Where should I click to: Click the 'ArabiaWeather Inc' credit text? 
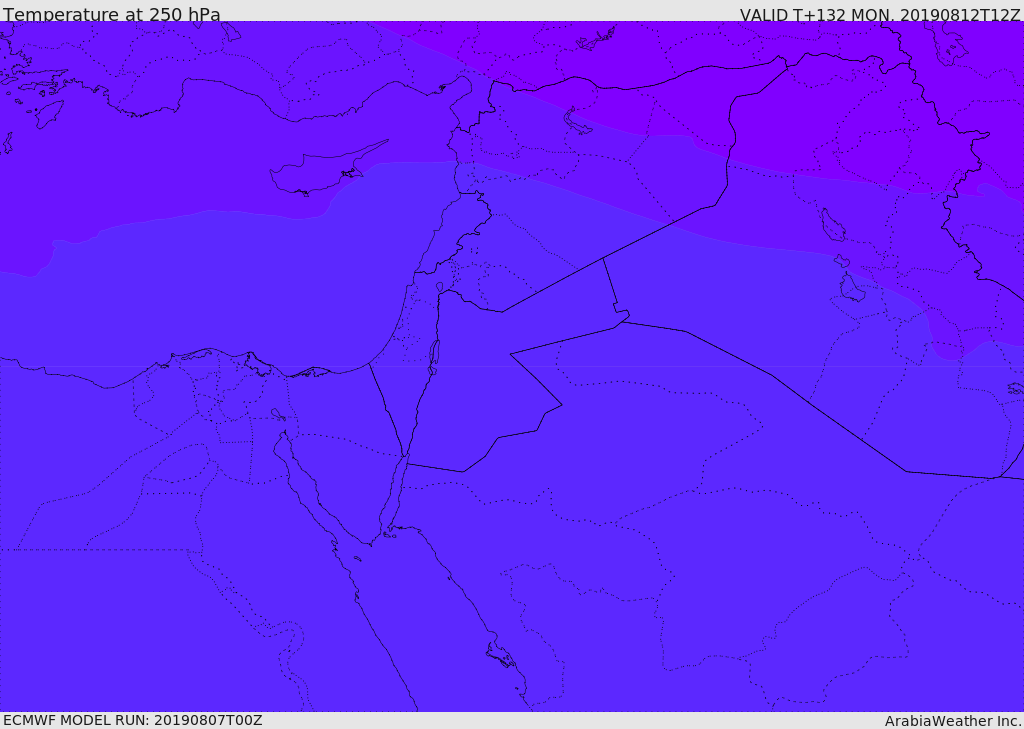[x=953, y=721]
